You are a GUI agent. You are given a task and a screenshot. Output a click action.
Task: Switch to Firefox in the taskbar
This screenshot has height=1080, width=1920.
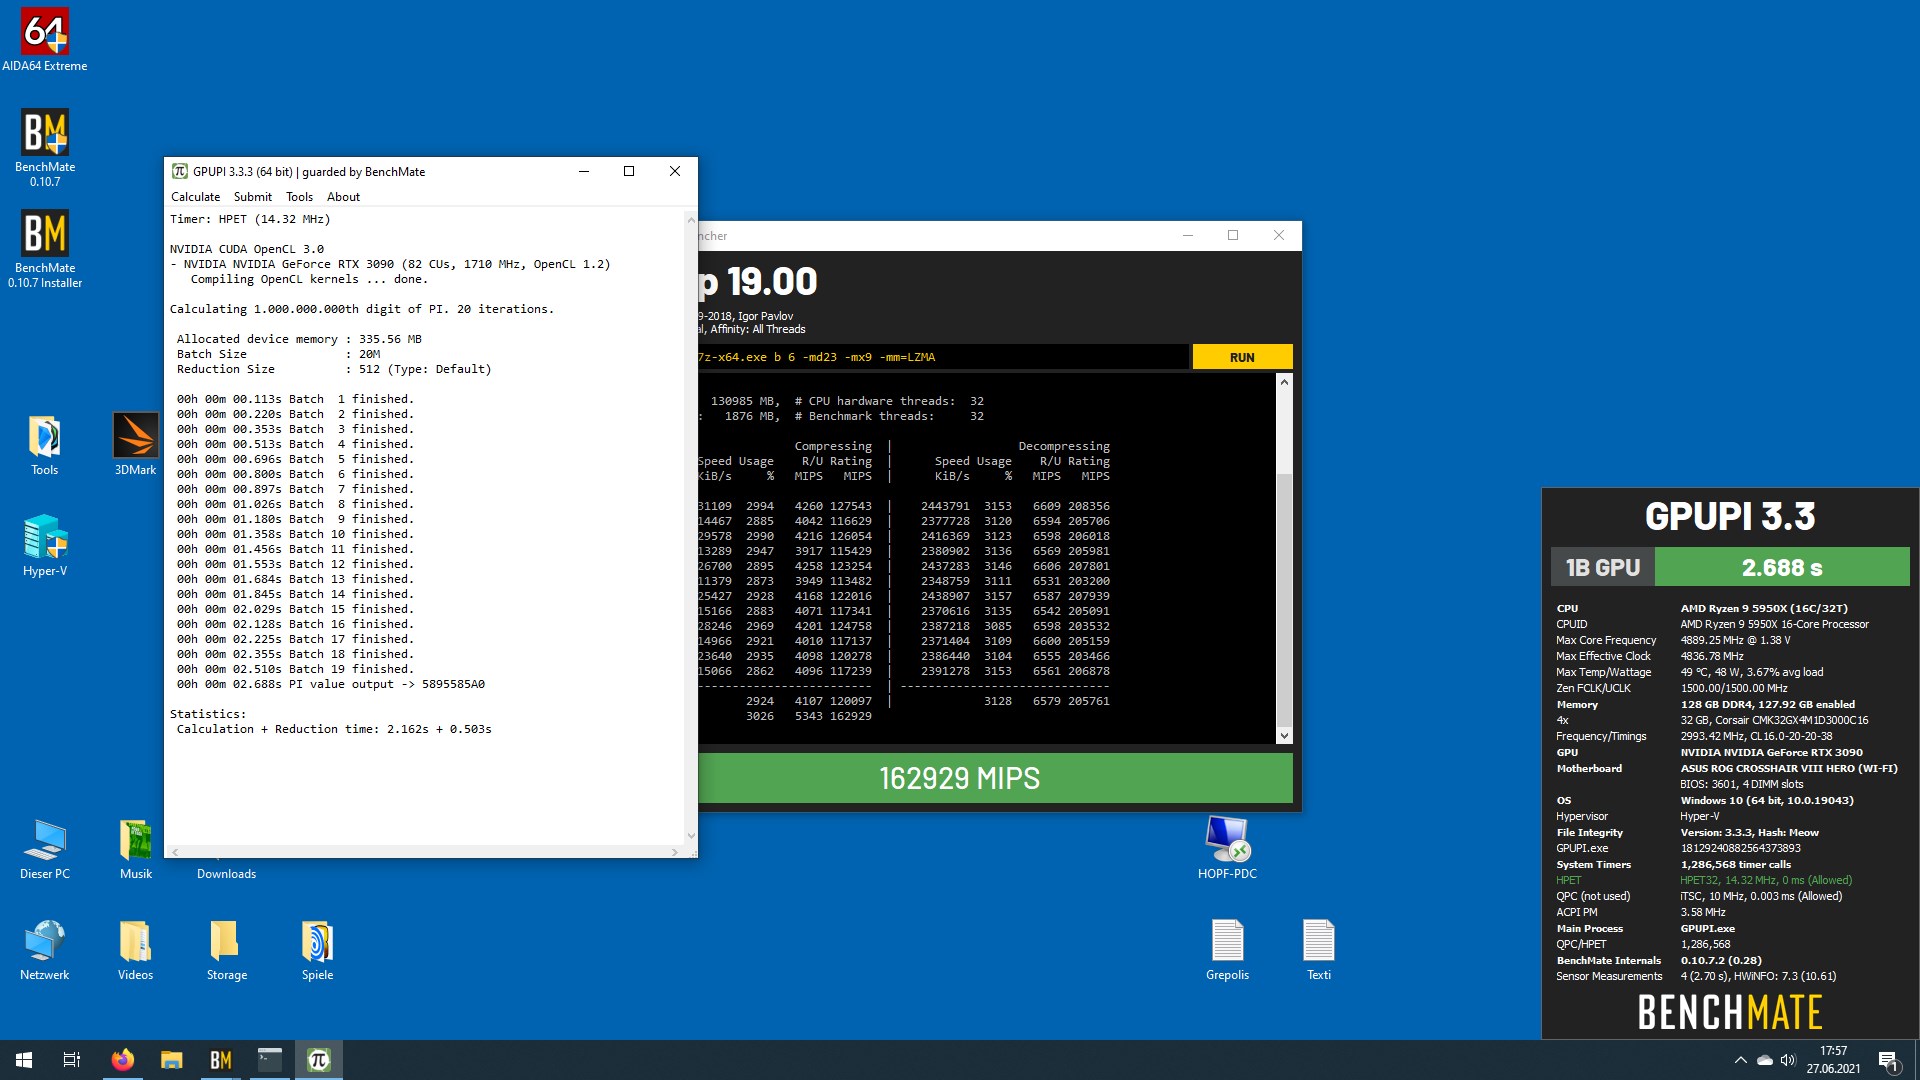click(122, 1060)
